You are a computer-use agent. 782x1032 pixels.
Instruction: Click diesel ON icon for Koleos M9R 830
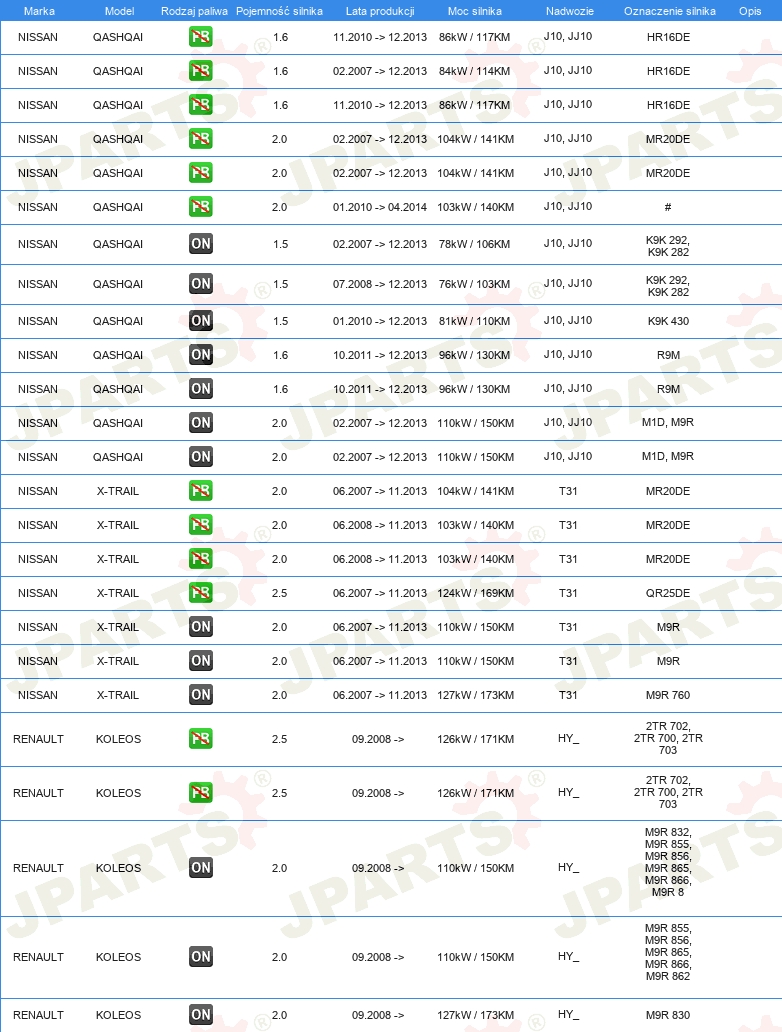200,1015
